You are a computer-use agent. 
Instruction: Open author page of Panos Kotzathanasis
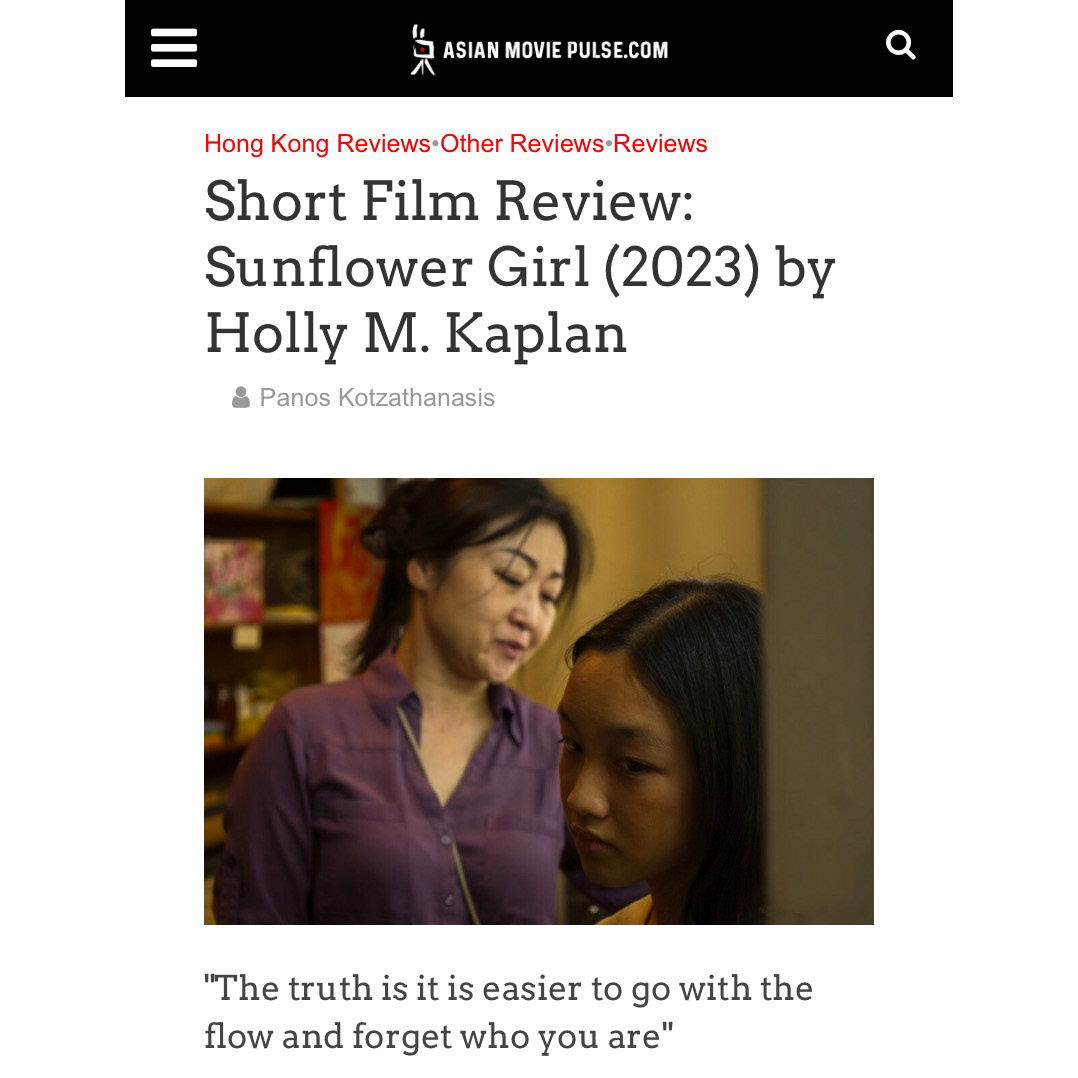pos(377,397)
